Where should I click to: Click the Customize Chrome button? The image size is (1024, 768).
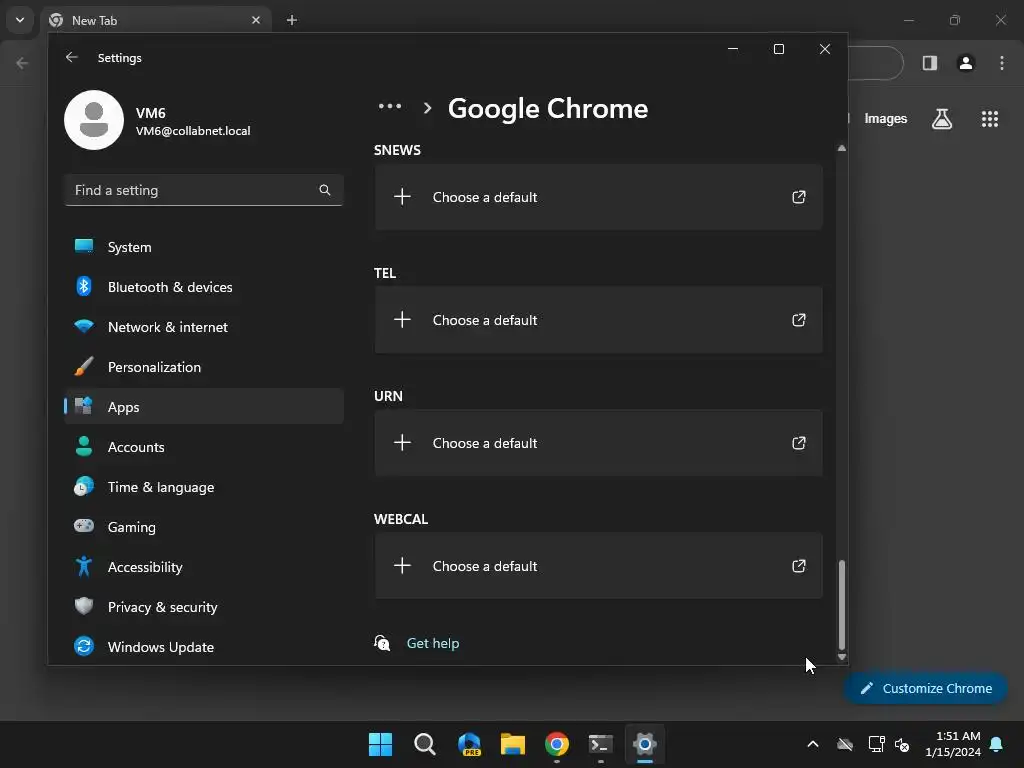coord(926,688)
